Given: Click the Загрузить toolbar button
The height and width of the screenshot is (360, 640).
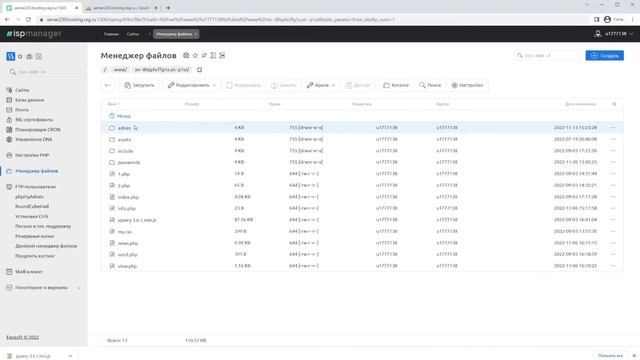Looking at the screenshot, I should click(139, 85).
